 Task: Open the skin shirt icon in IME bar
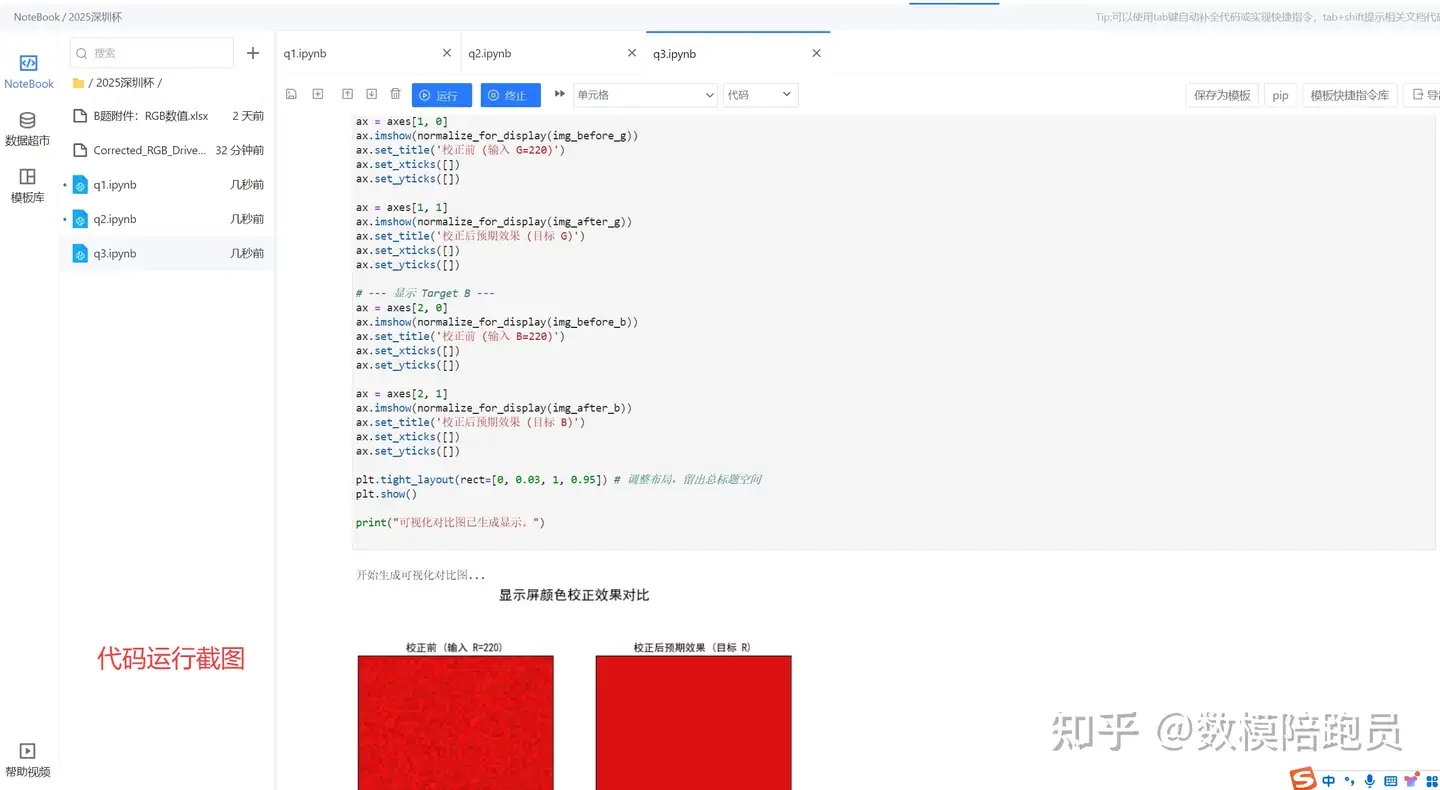pyautogui.click(x=1411, y=780)
